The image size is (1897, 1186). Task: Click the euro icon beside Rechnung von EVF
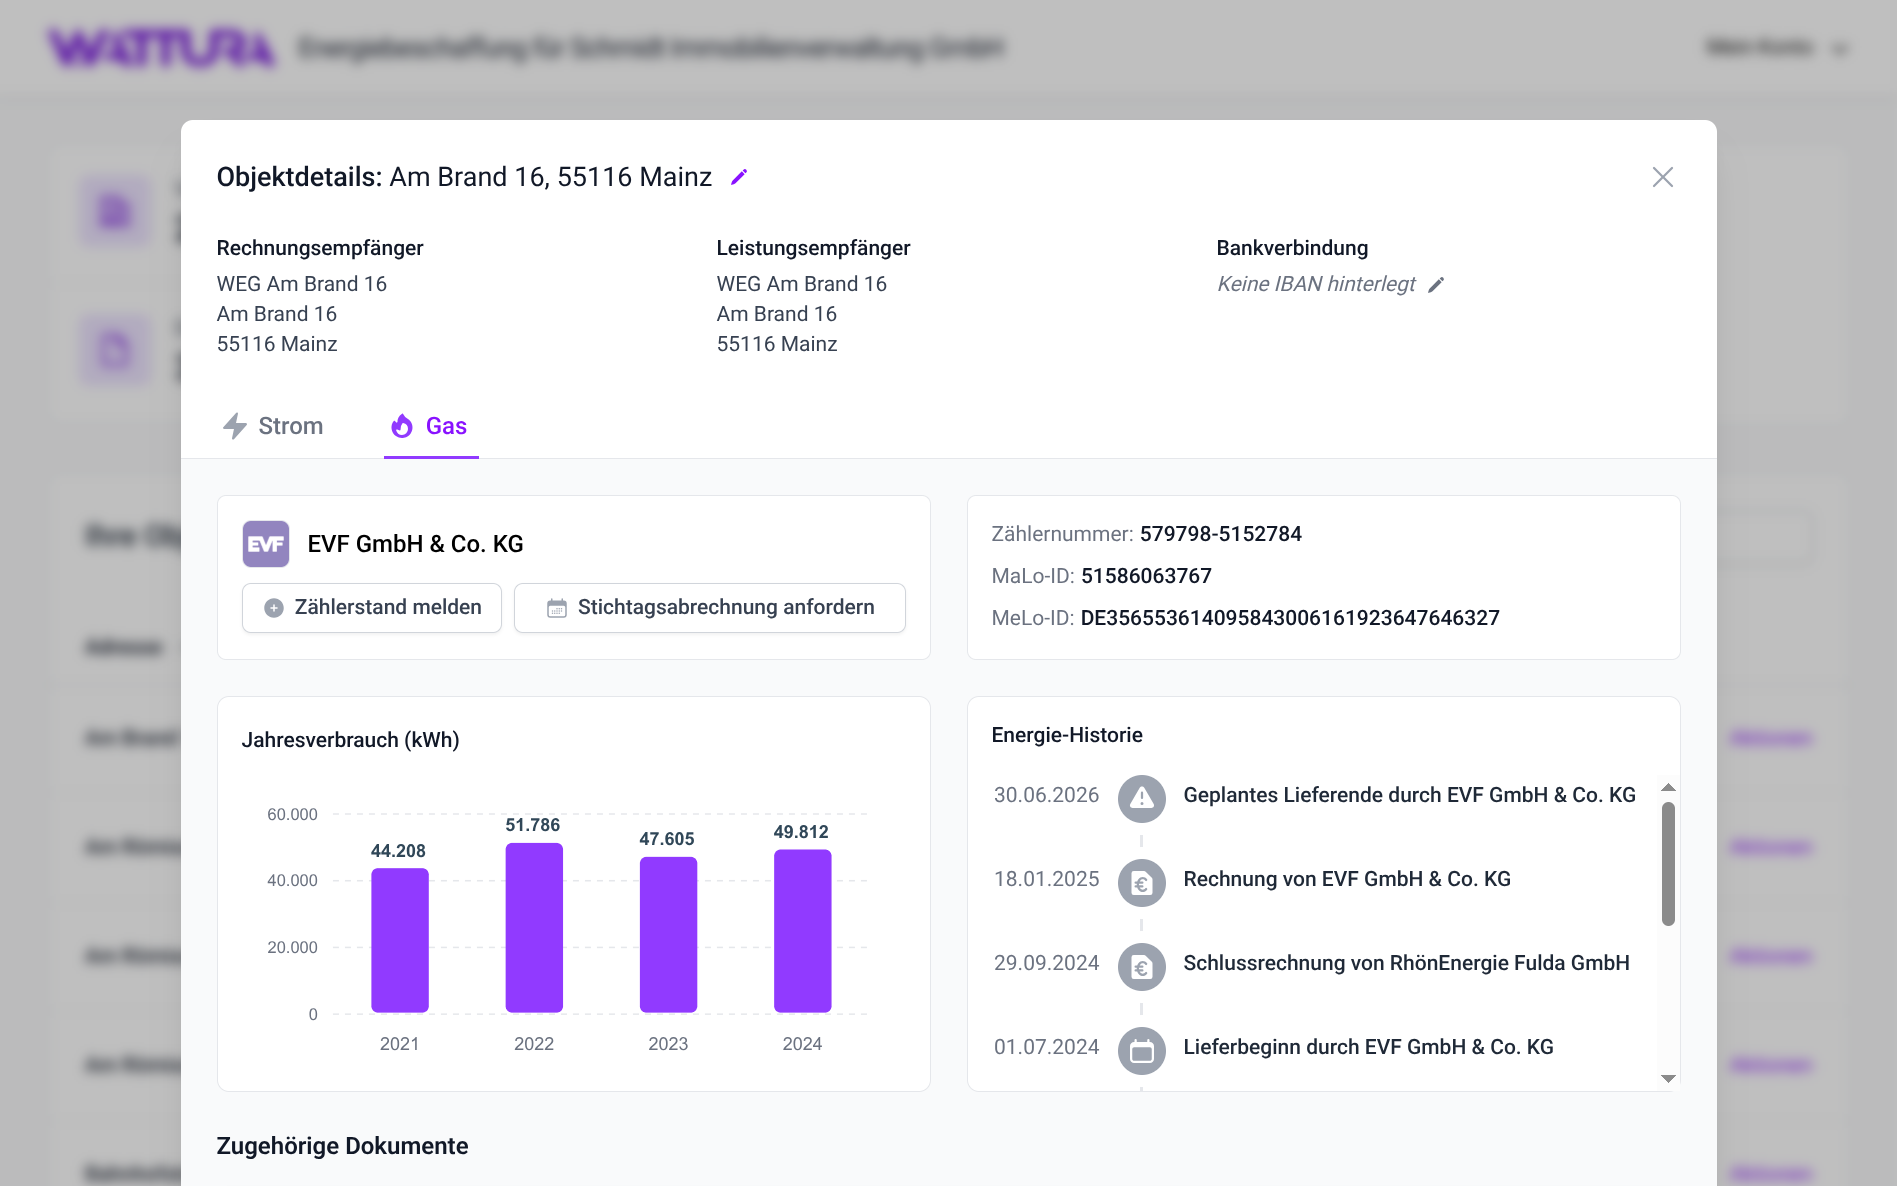[1141, 883]
